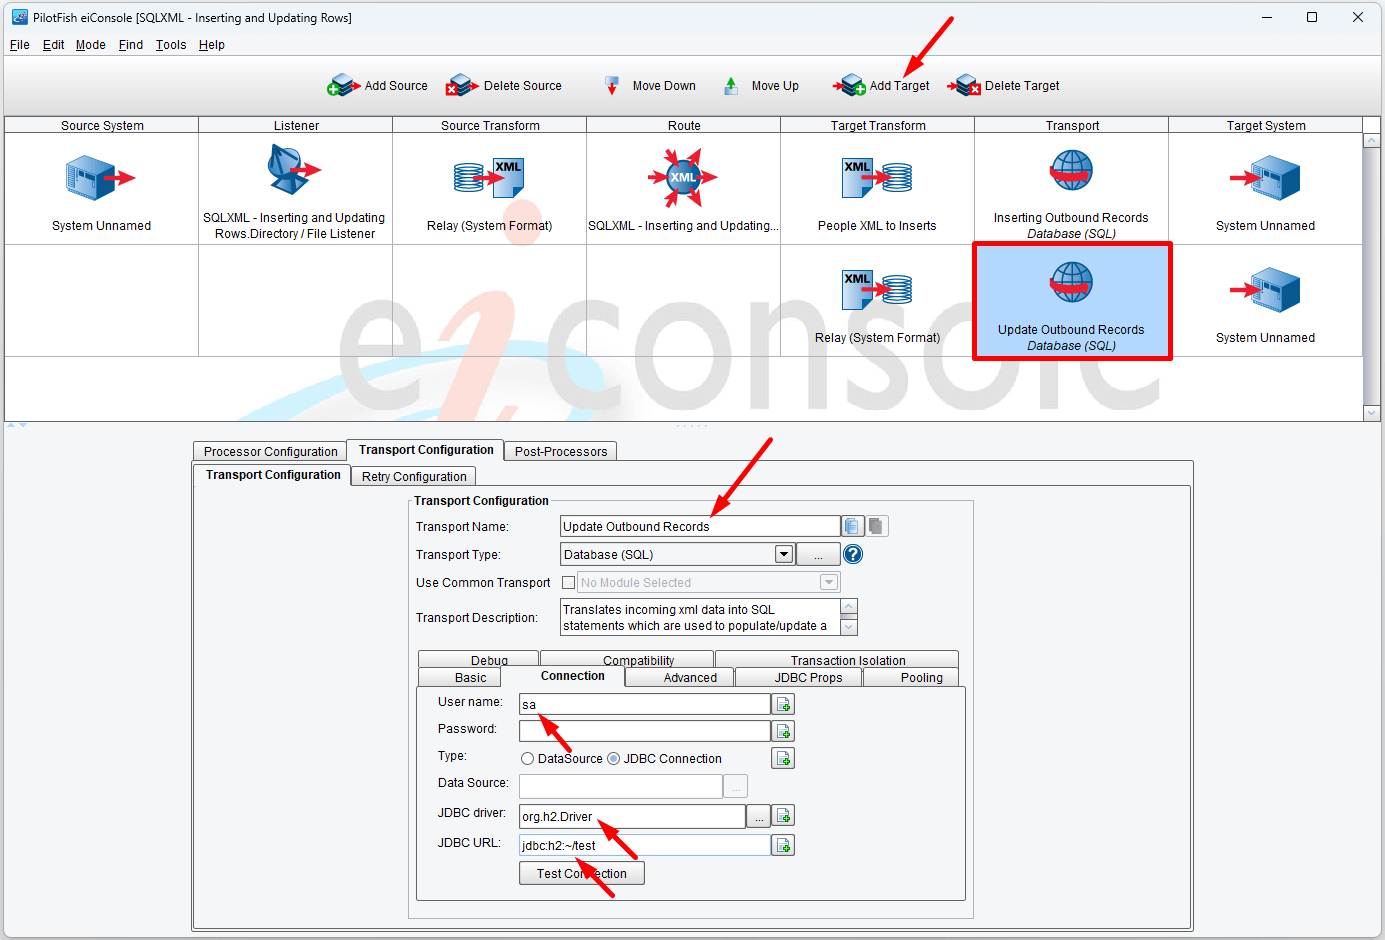This screenshot has height=940, width=1385.
Task: Click ellipsis button beside JDBC driver
Action: [x=759, y=816]
